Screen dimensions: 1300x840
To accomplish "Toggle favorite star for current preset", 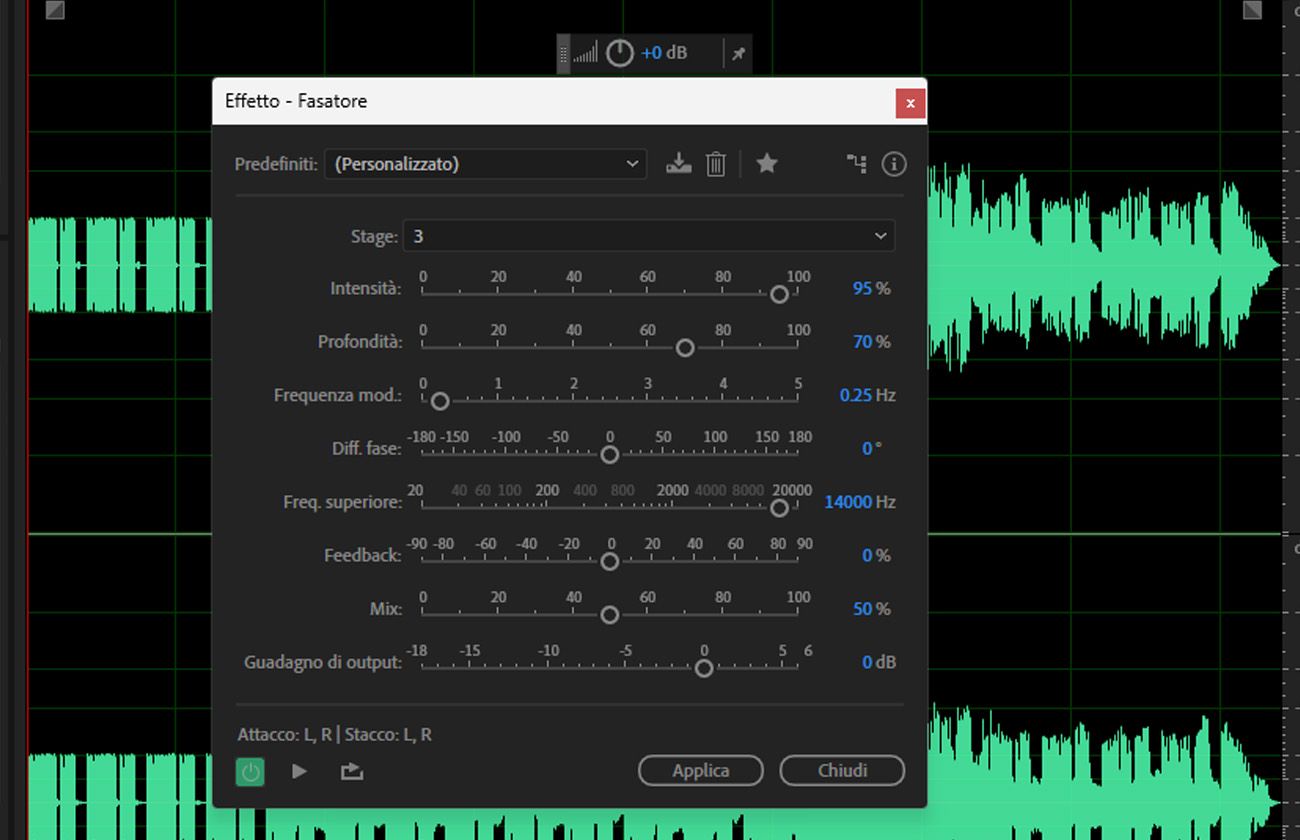I will point(767,163).
